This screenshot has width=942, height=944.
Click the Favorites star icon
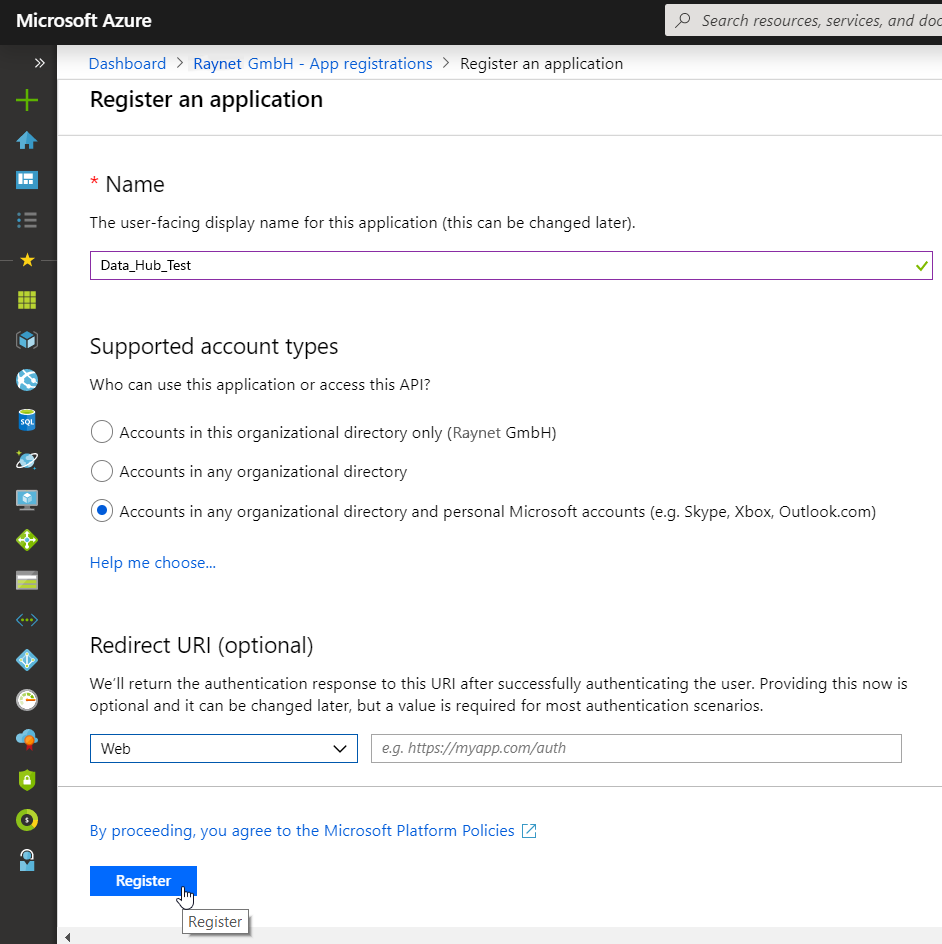[x=27, y=260]
